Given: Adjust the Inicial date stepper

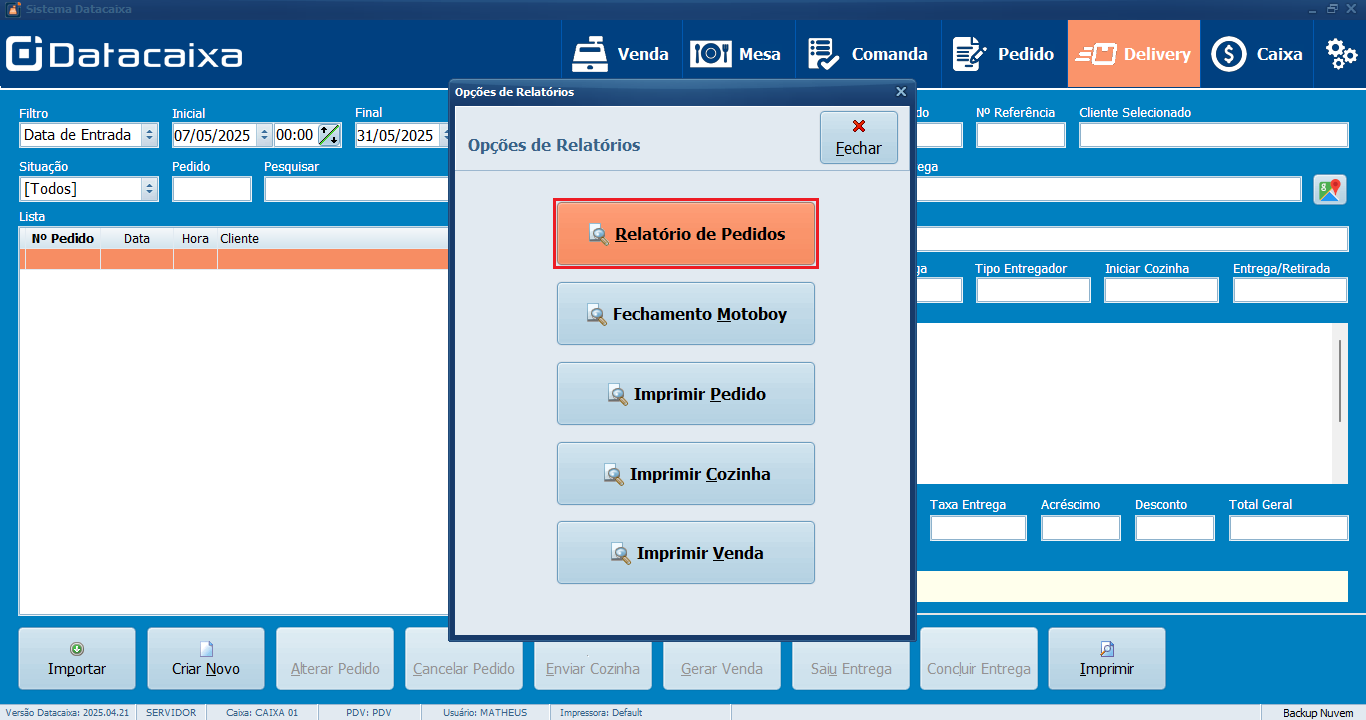Looking at the screenshot, I should 264,135.
